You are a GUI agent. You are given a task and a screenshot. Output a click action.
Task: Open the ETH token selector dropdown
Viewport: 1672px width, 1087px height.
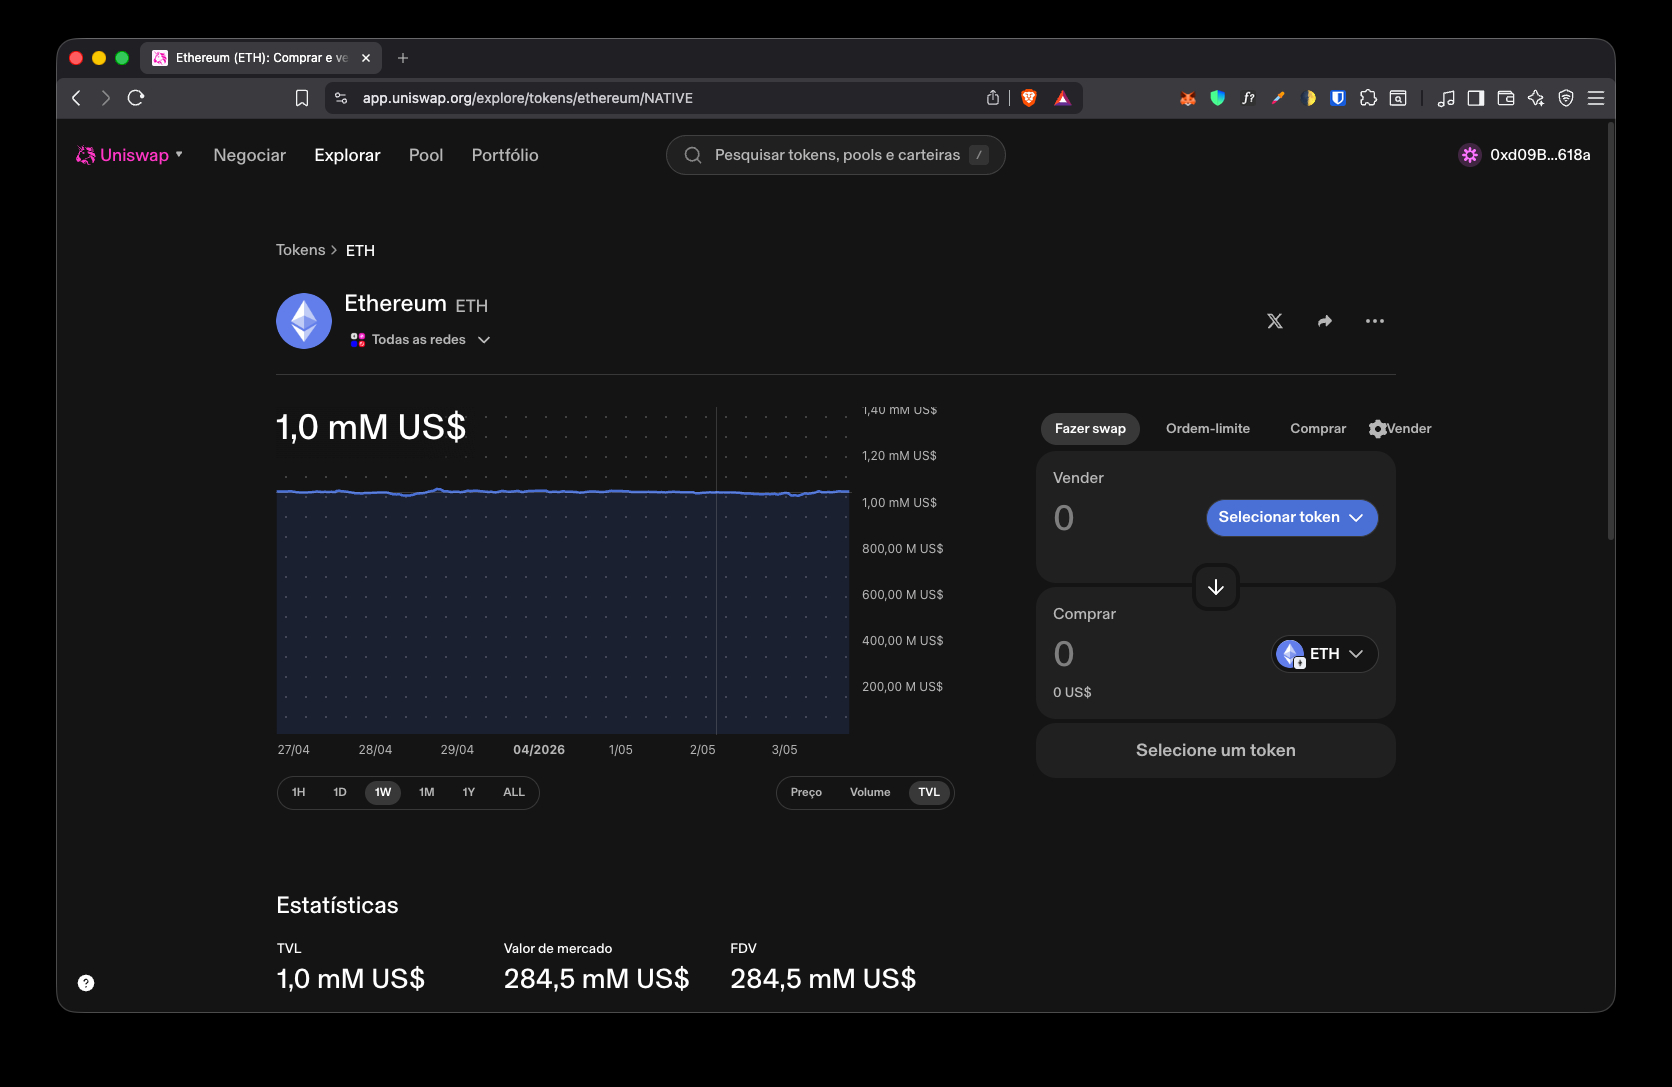point(1325,654)
